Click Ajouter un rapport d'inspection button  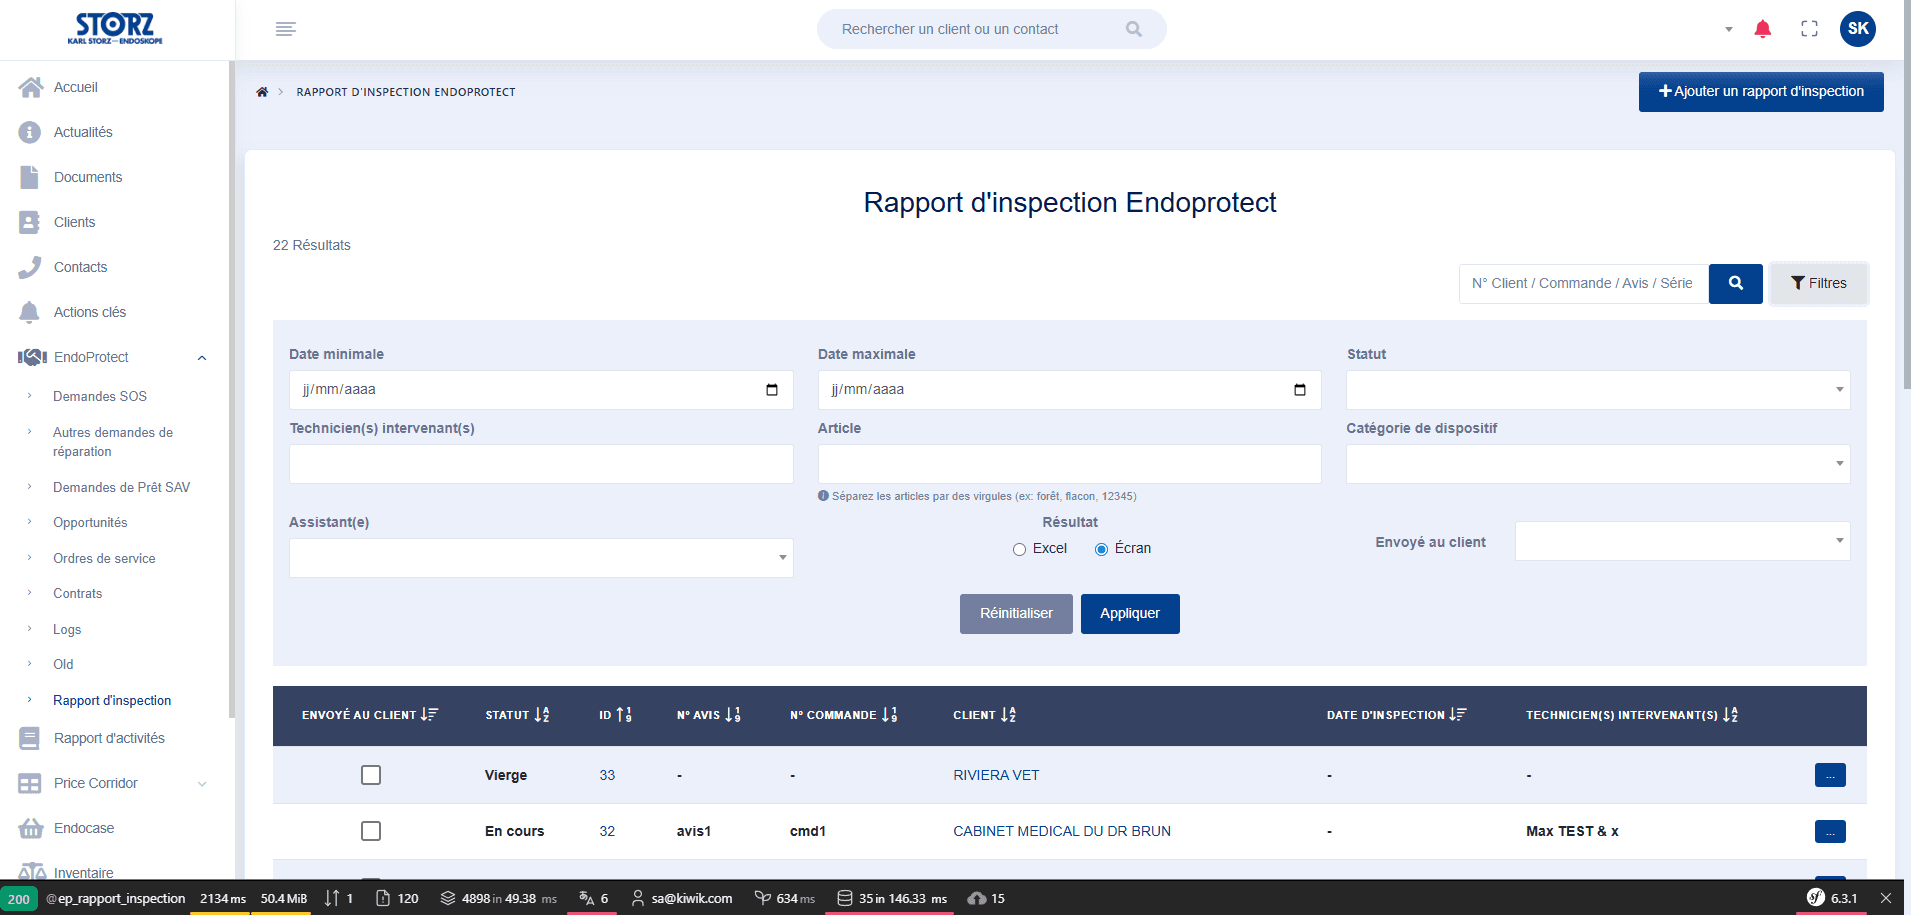(1761, 92)
